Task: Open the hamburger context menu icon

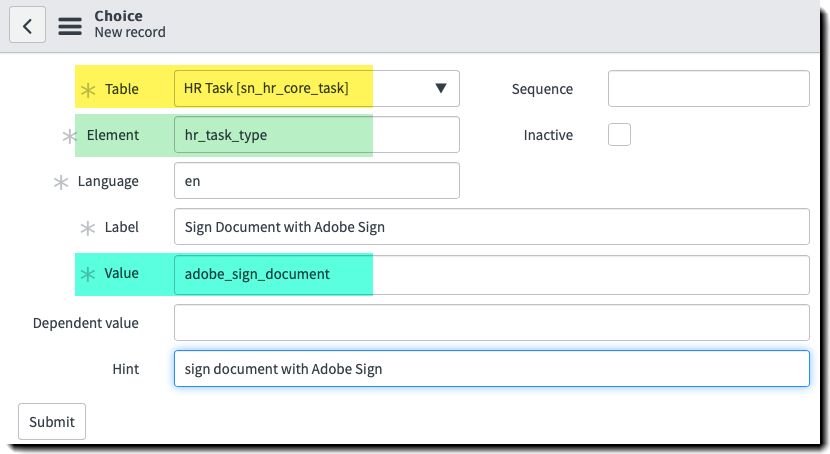Action: 70,26
